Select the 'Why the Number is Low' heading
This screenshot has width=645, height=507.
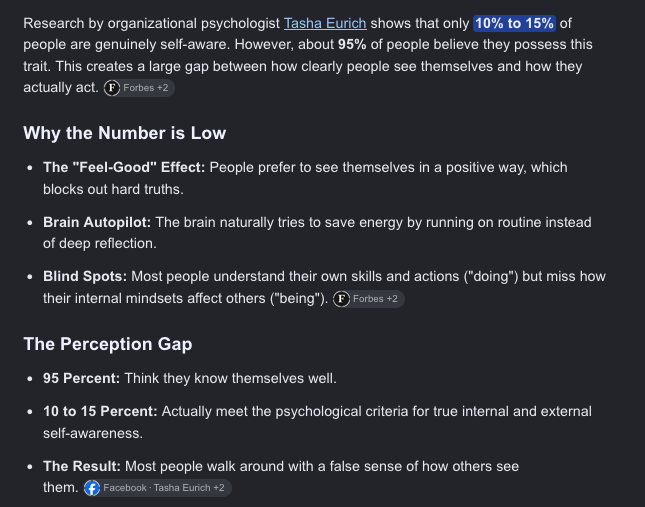click(x=125, y=133)
